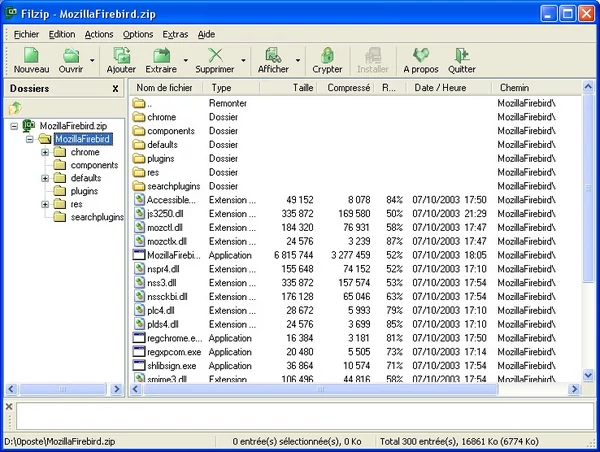
Task: Click the searchplugins folder icon in list
Action: click(x=139, y=186)
